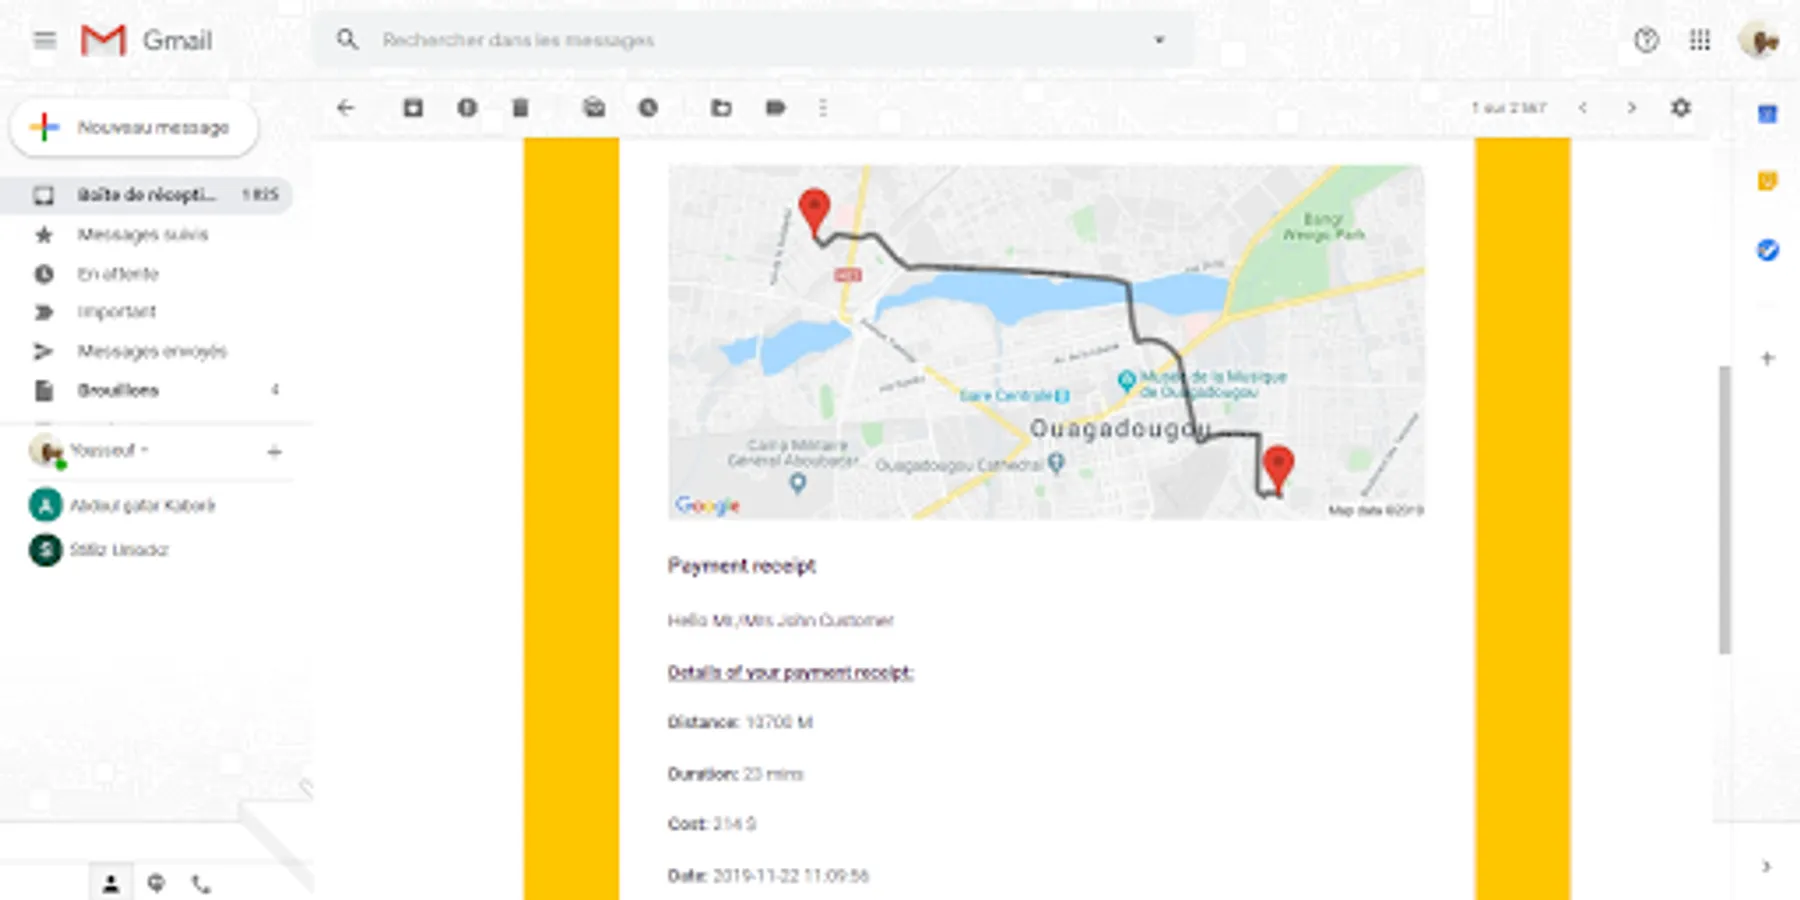Open the Brouillons folder
Screen dimensions: 1800x900
coord(146,390)
